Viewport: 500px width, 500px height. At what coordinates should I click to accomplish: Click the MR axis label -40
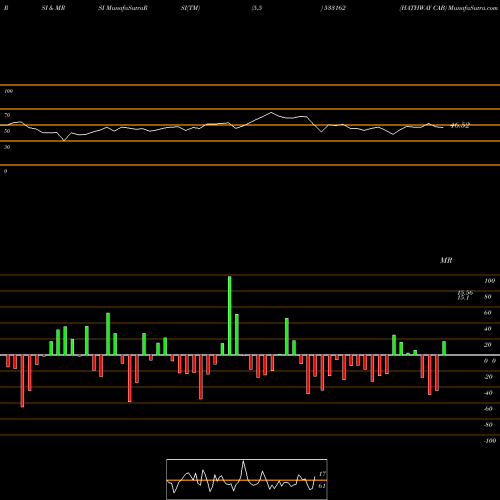click(488, 393)
